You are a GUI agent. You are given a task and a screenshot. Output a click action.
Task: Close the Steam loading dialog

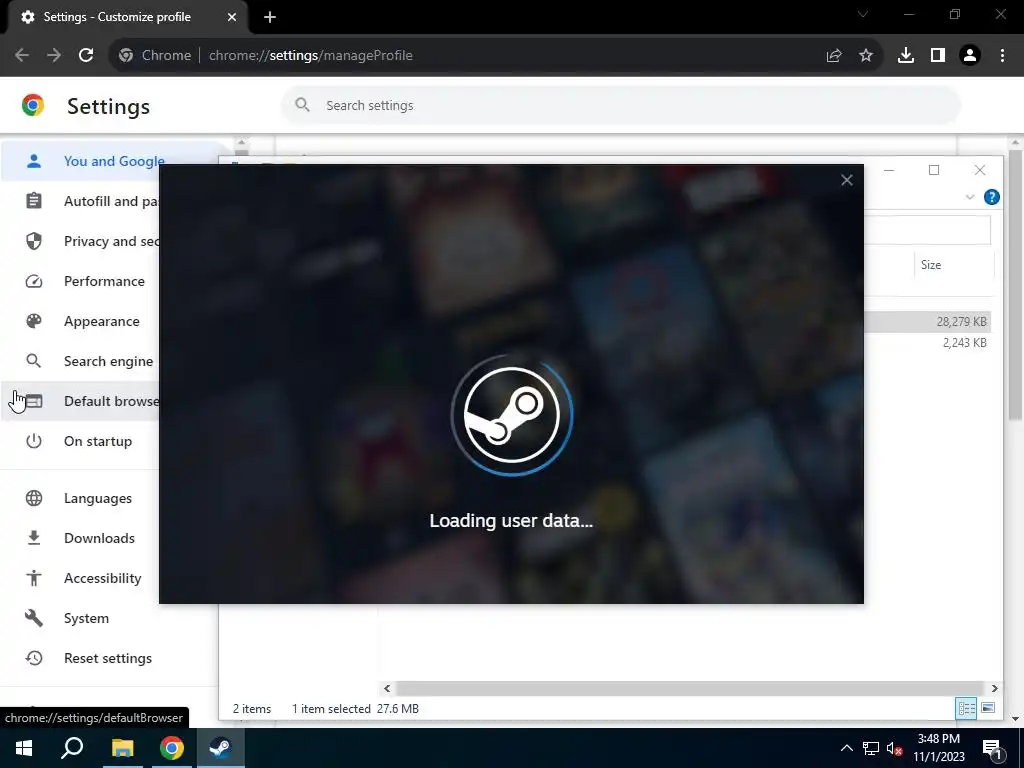(x=846, y=180)
